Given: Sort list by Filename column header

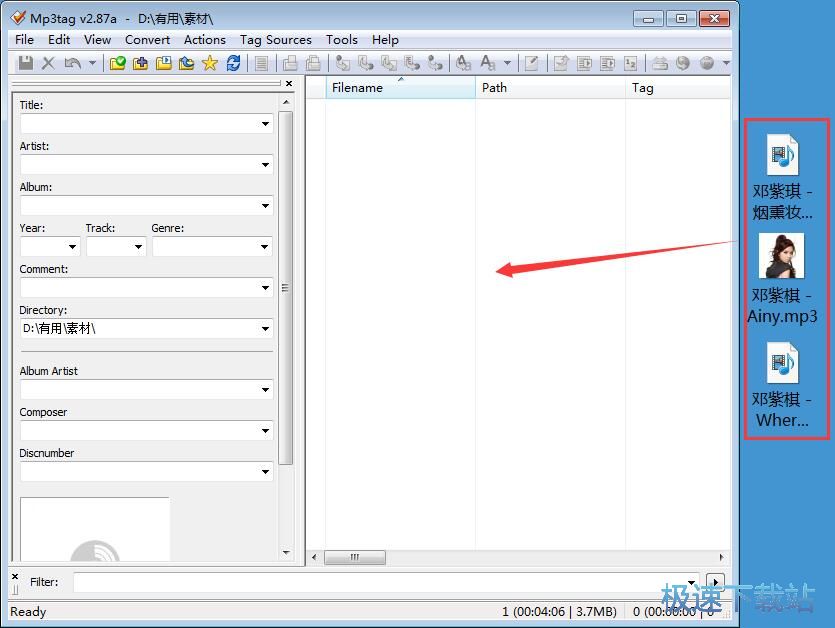Looking at the screenshot, I should click(x=400, y=88).
